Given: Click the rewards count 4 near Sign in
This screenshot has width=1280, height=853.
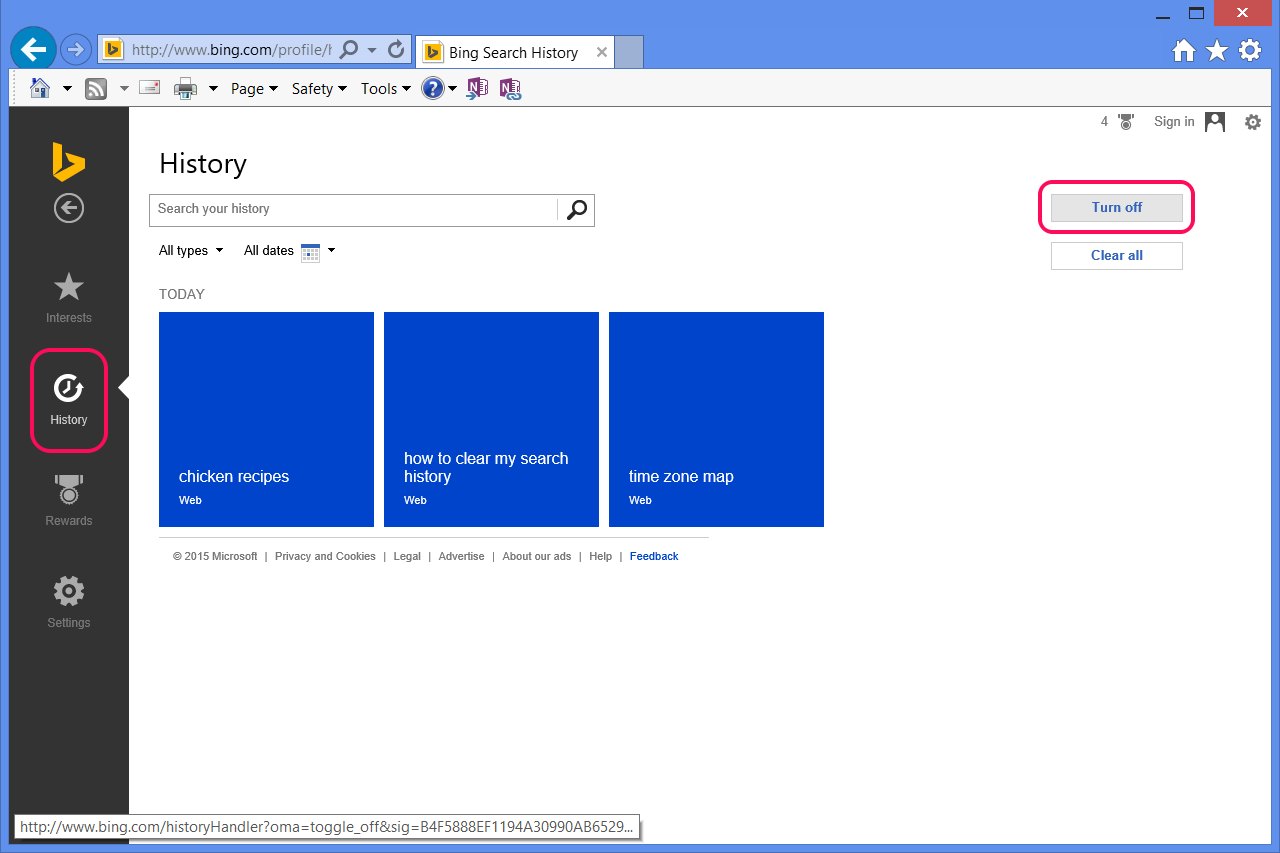Looking at the screenshot, I should pos(1105,122).
